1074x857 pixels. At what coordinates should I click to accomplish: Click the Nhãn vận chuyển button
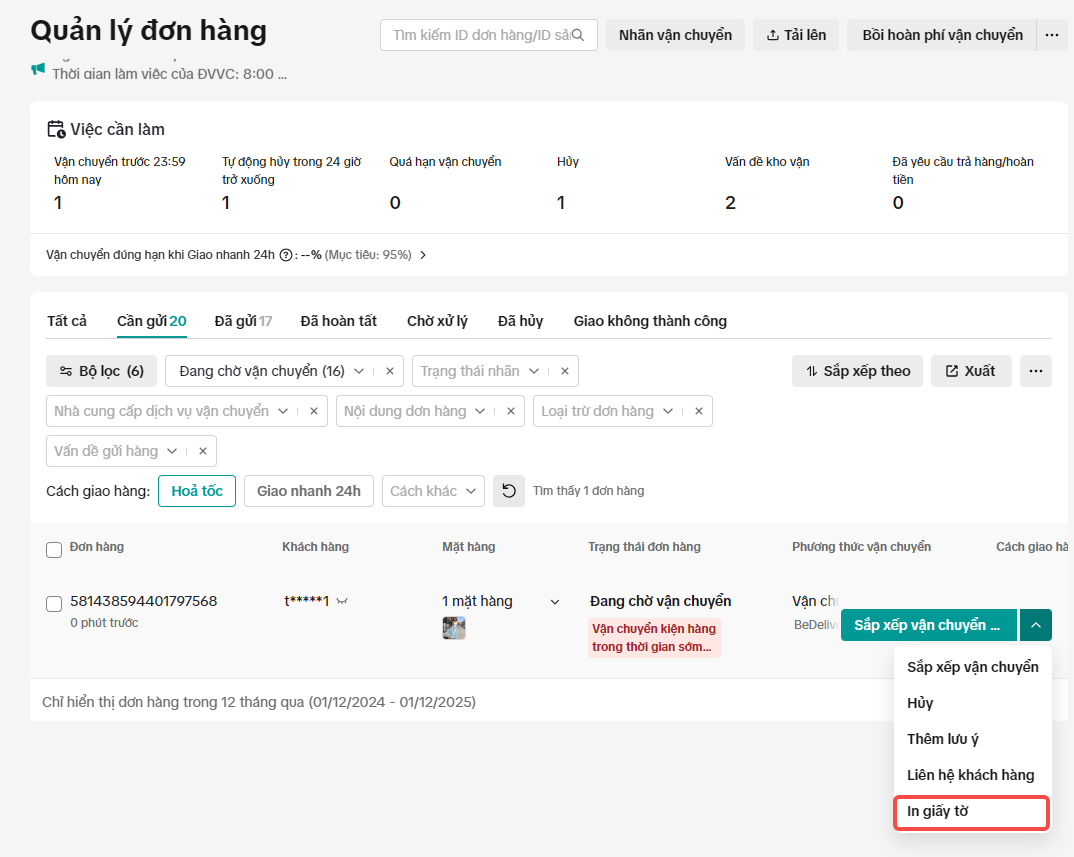click(x=675, y=35)
